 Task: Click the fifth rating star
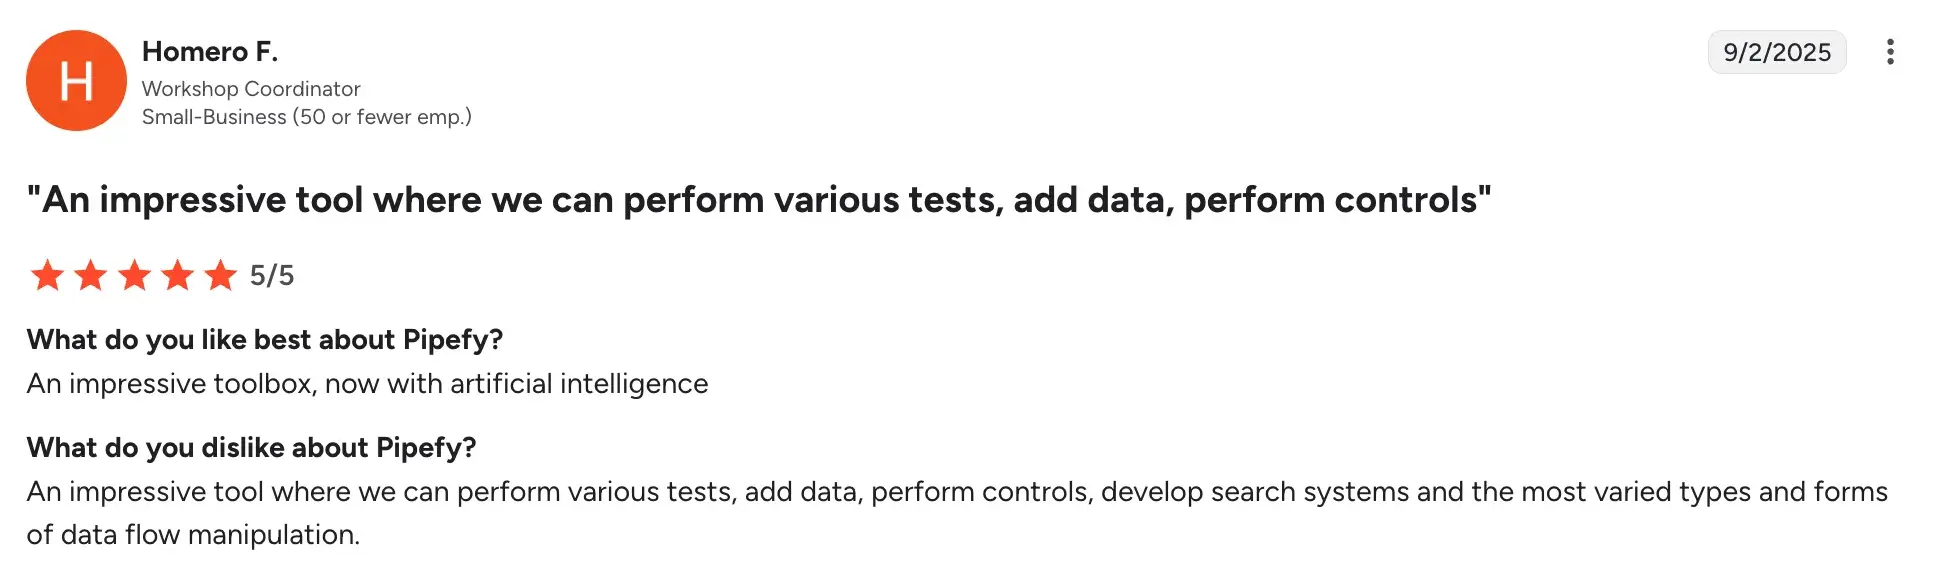click(x=221, y=275)
